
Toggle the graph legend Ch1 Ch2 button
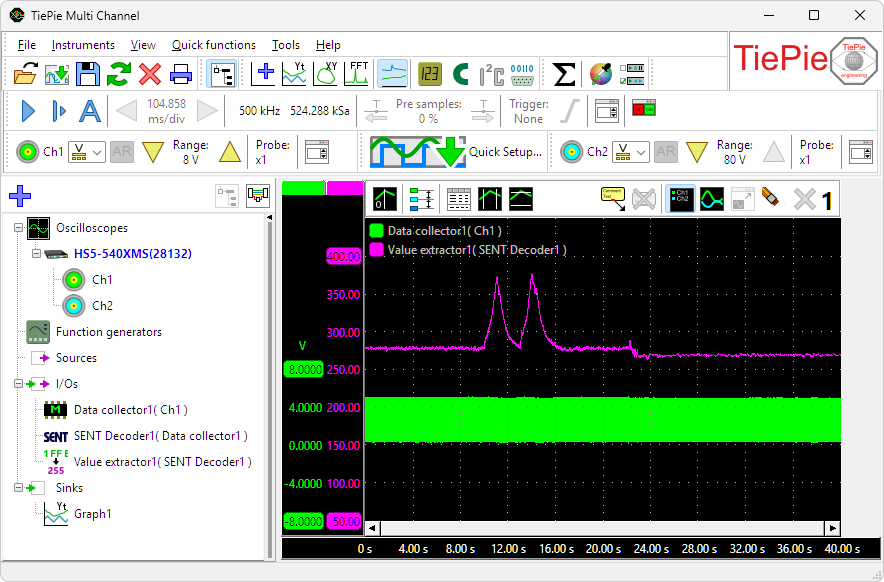[x=680, y=199]
